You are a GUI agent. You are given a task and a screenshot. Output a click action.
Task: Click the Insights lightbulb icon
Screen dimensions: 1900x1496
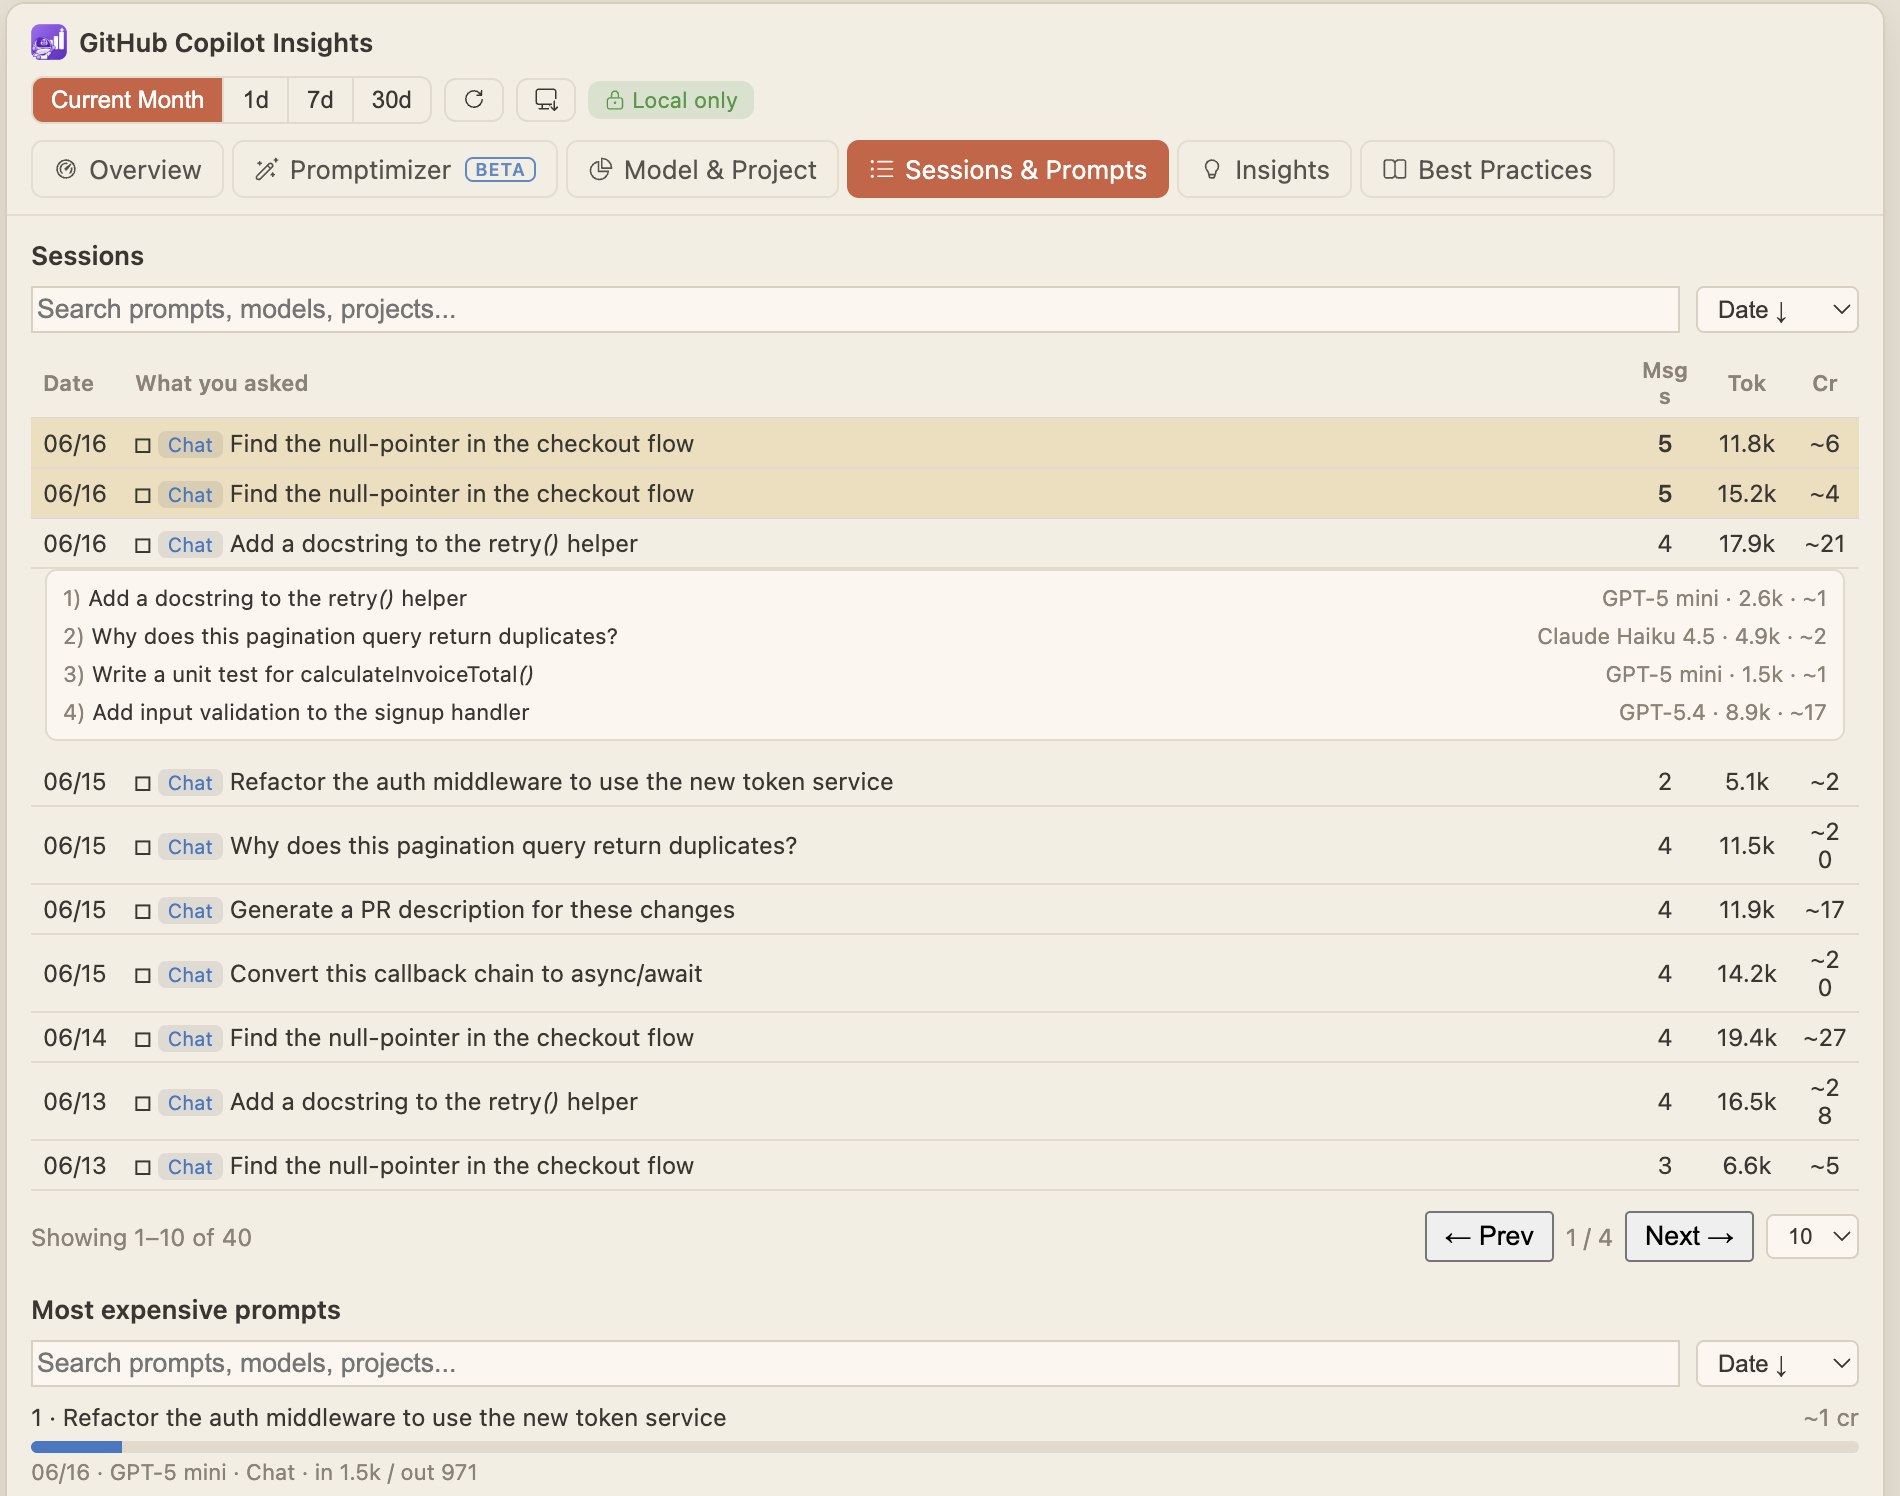point(1212,169)
